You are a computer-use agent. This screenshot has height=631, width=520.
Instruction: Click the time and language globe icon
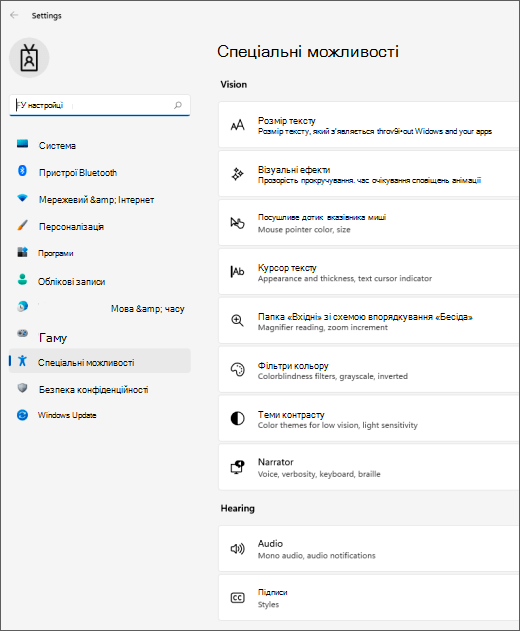tap(23, 306)
